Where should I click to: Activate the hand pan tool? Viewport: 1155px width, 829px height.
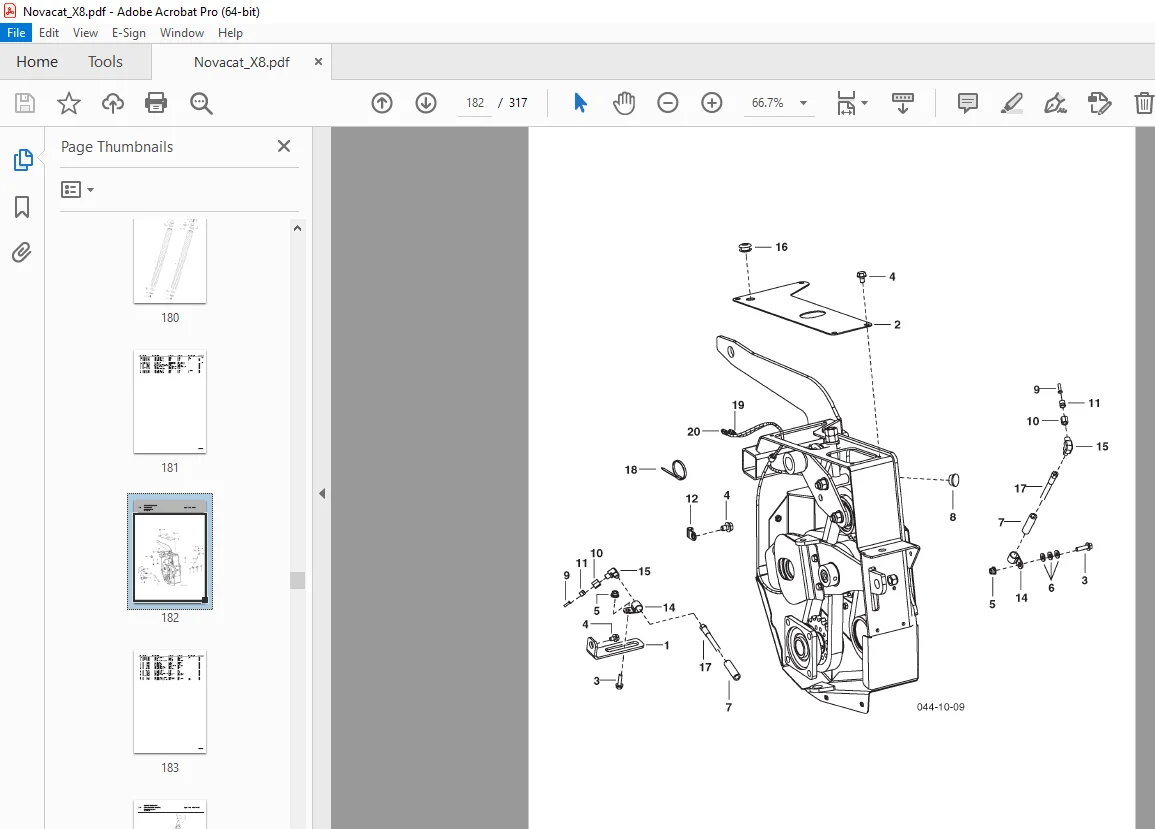(x=624, y=103)
